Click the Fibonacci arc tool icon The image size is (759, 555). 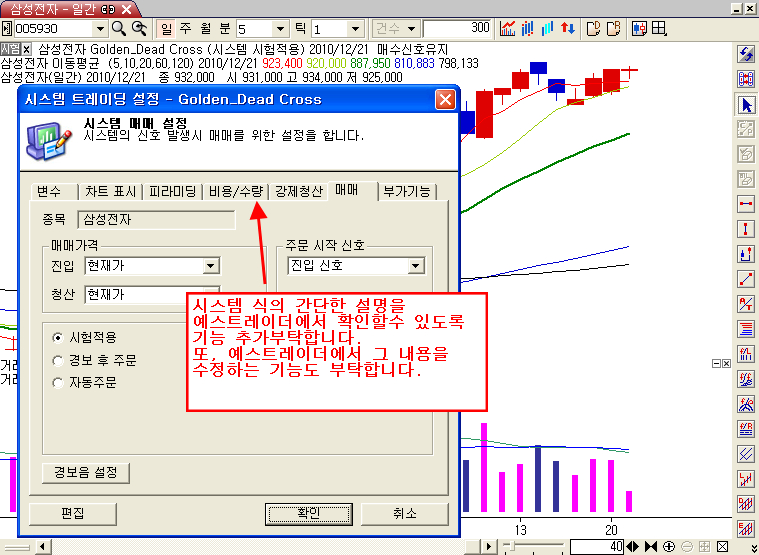click(745, 403)
